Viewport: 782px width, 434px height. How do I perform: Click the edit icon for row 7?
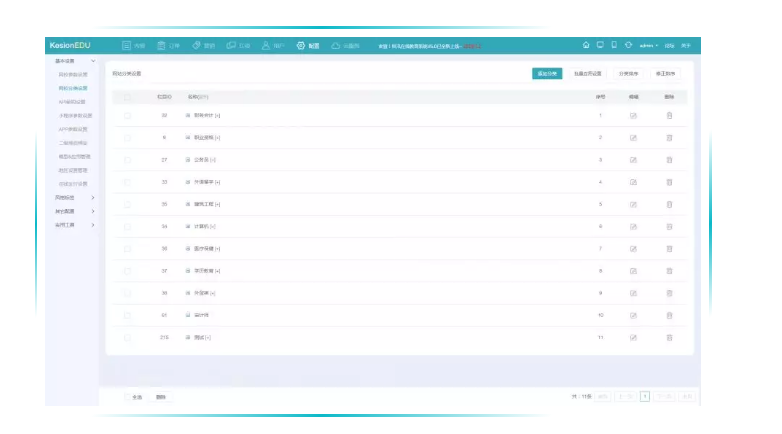coord(633,248)
